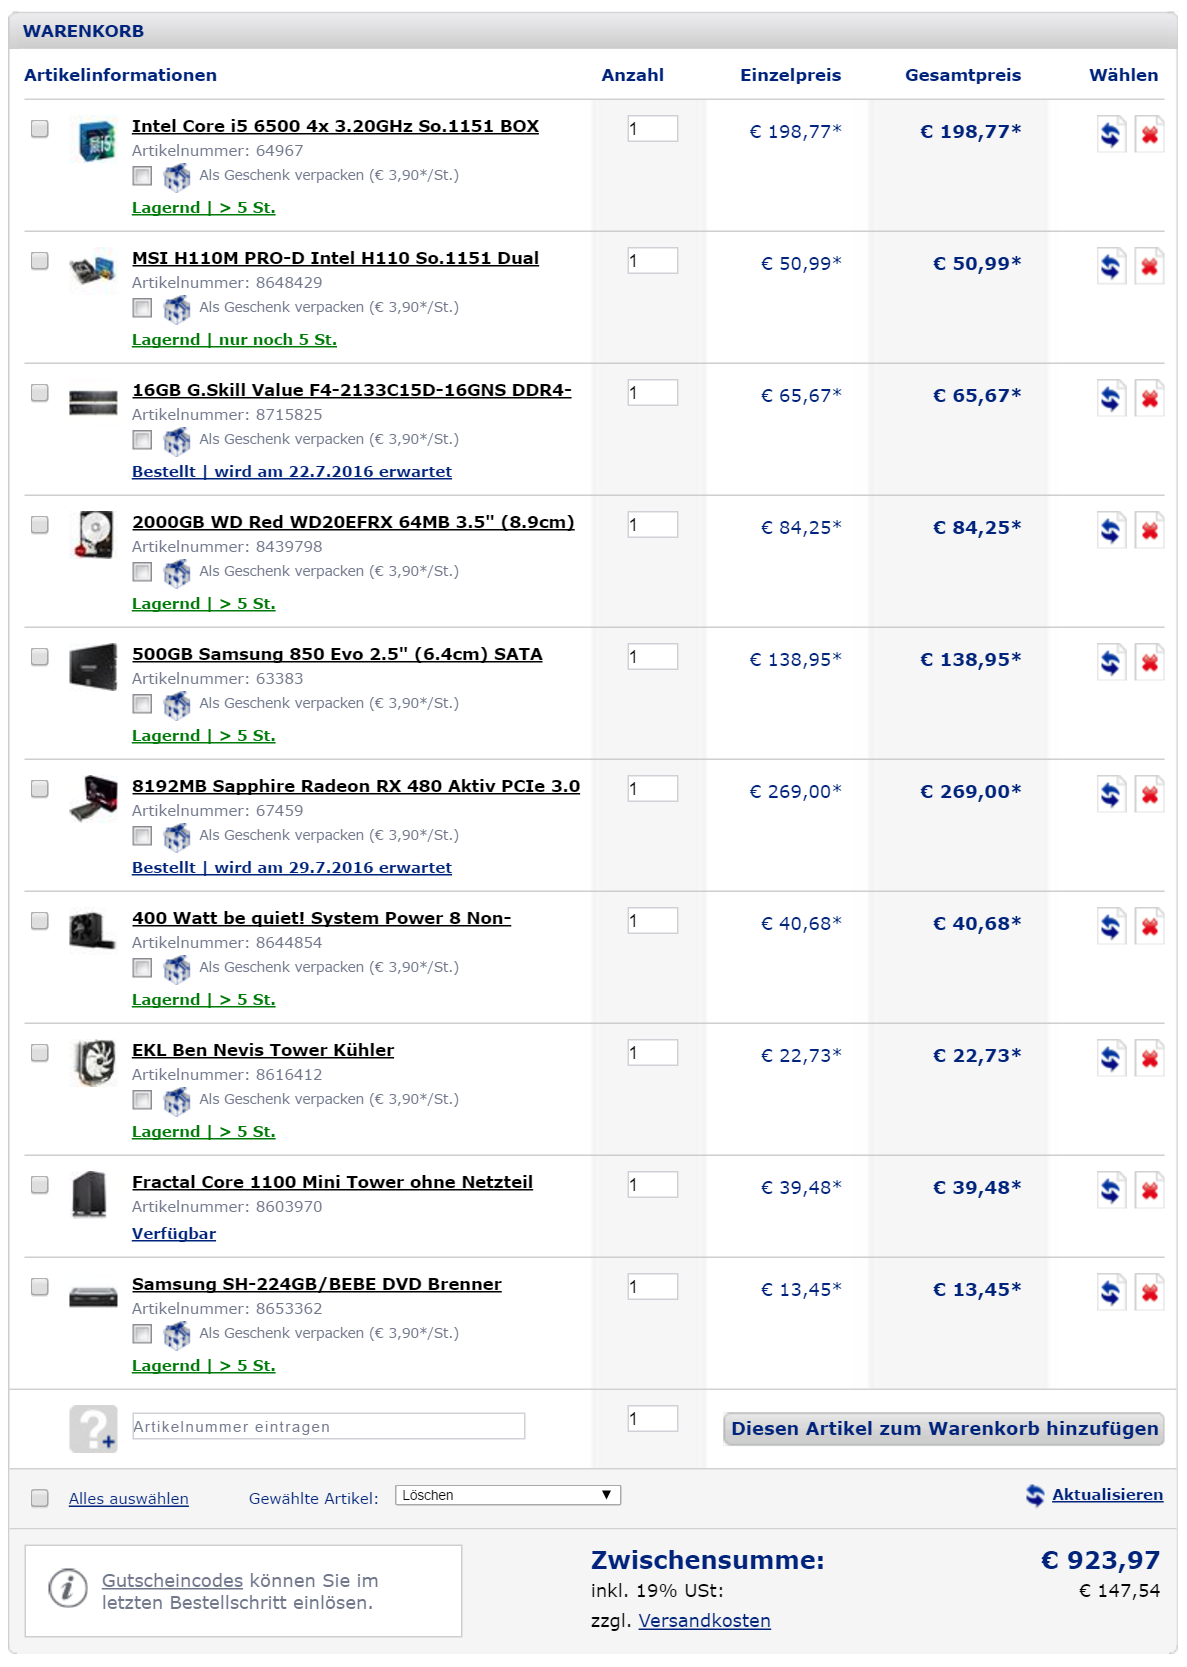Click the Artikelnummer eintragen input field
This screenshot has height=1667, width=1187.
pos(328,1427)
